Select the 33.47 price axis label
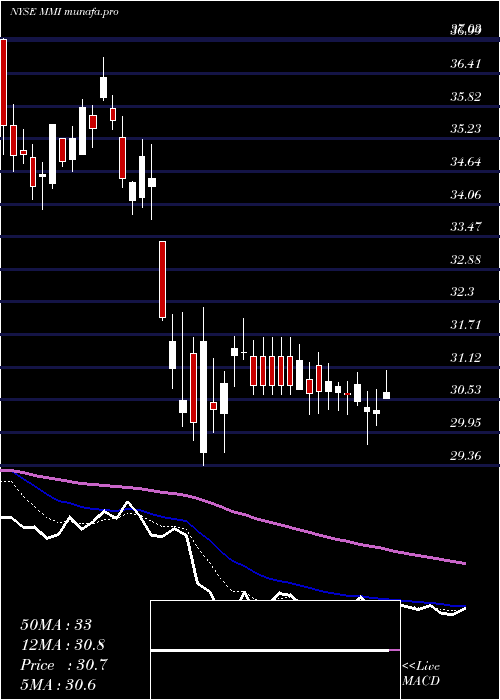This screenshot has height=700, width=500. [466, 227]
